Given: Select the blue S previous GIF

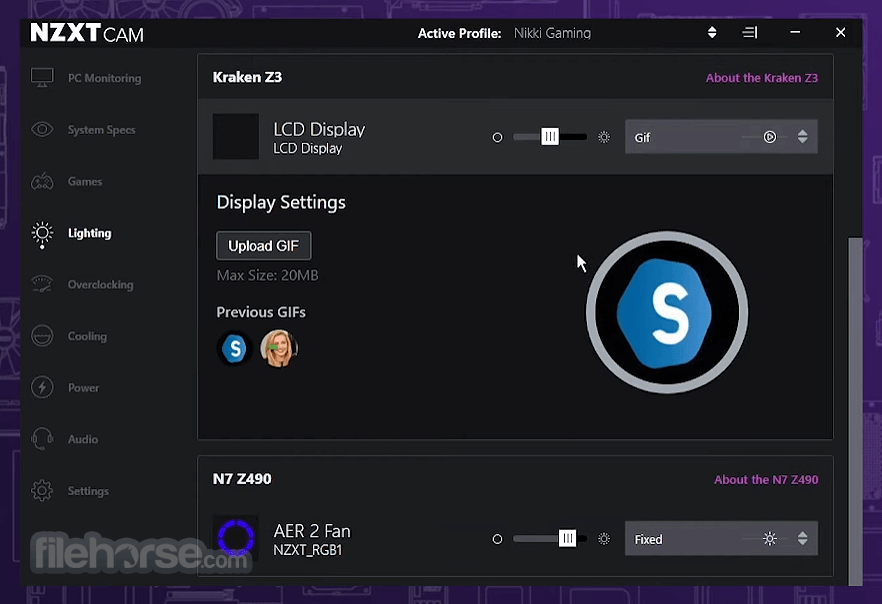Looking at the screenshot, I should tap(235, 349).
